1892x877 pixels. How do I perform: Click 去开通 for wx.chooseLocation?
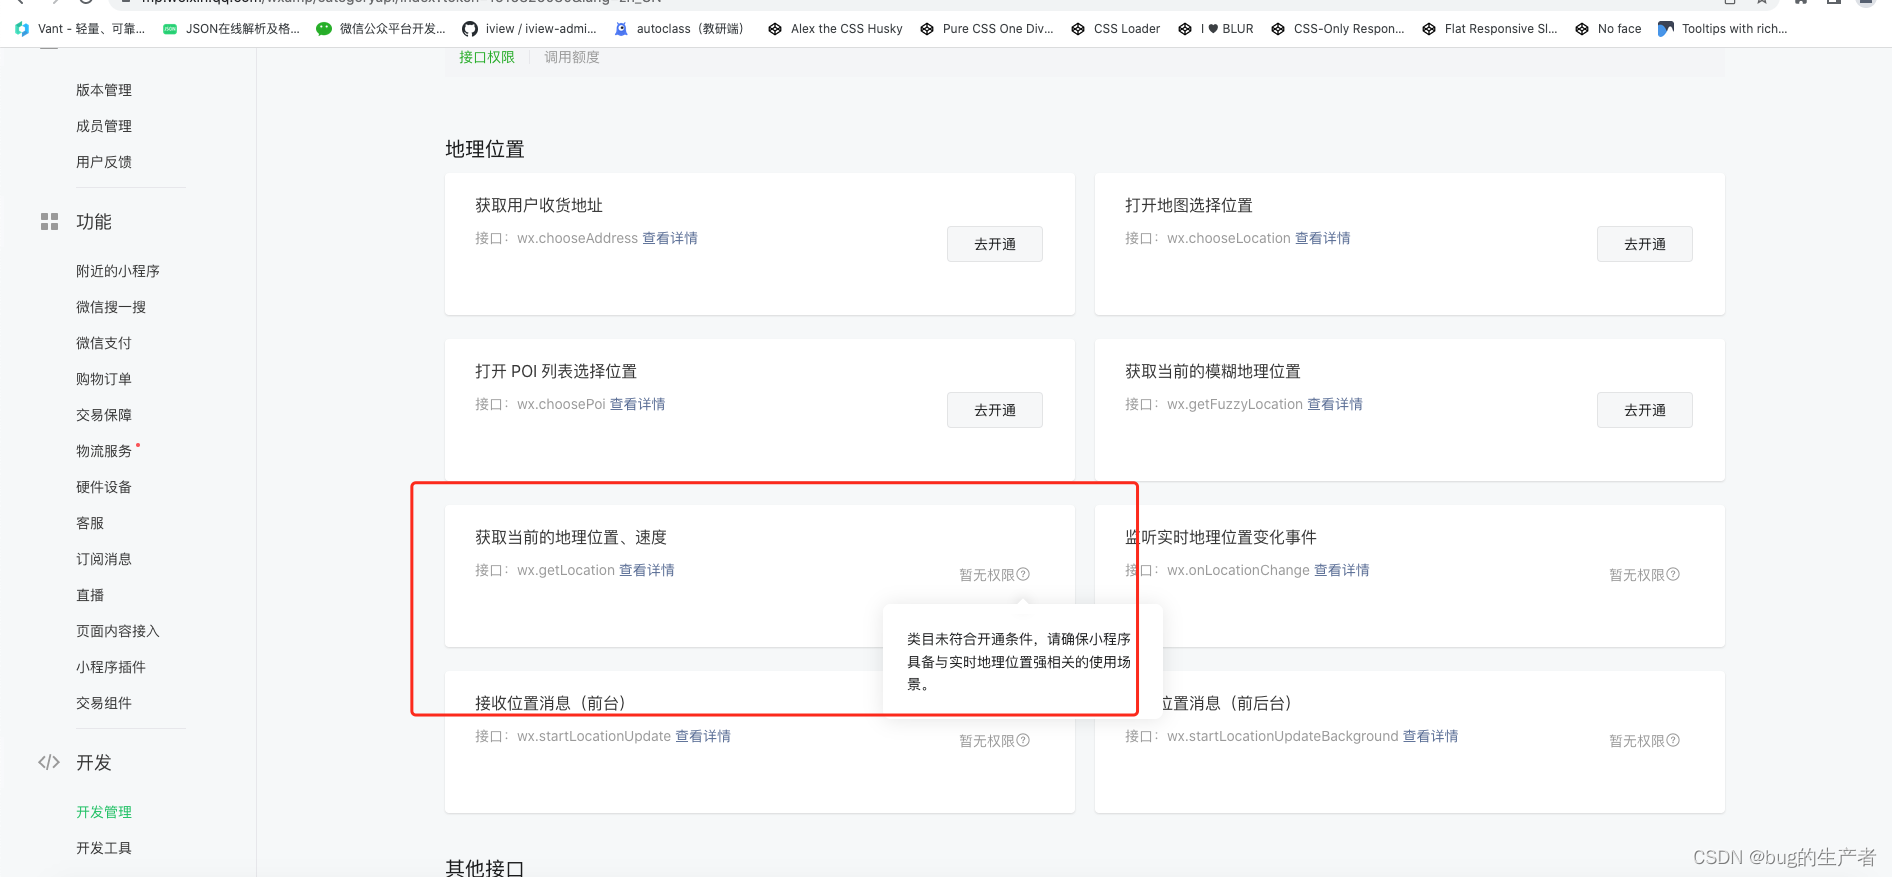(x=1644, y=244)
